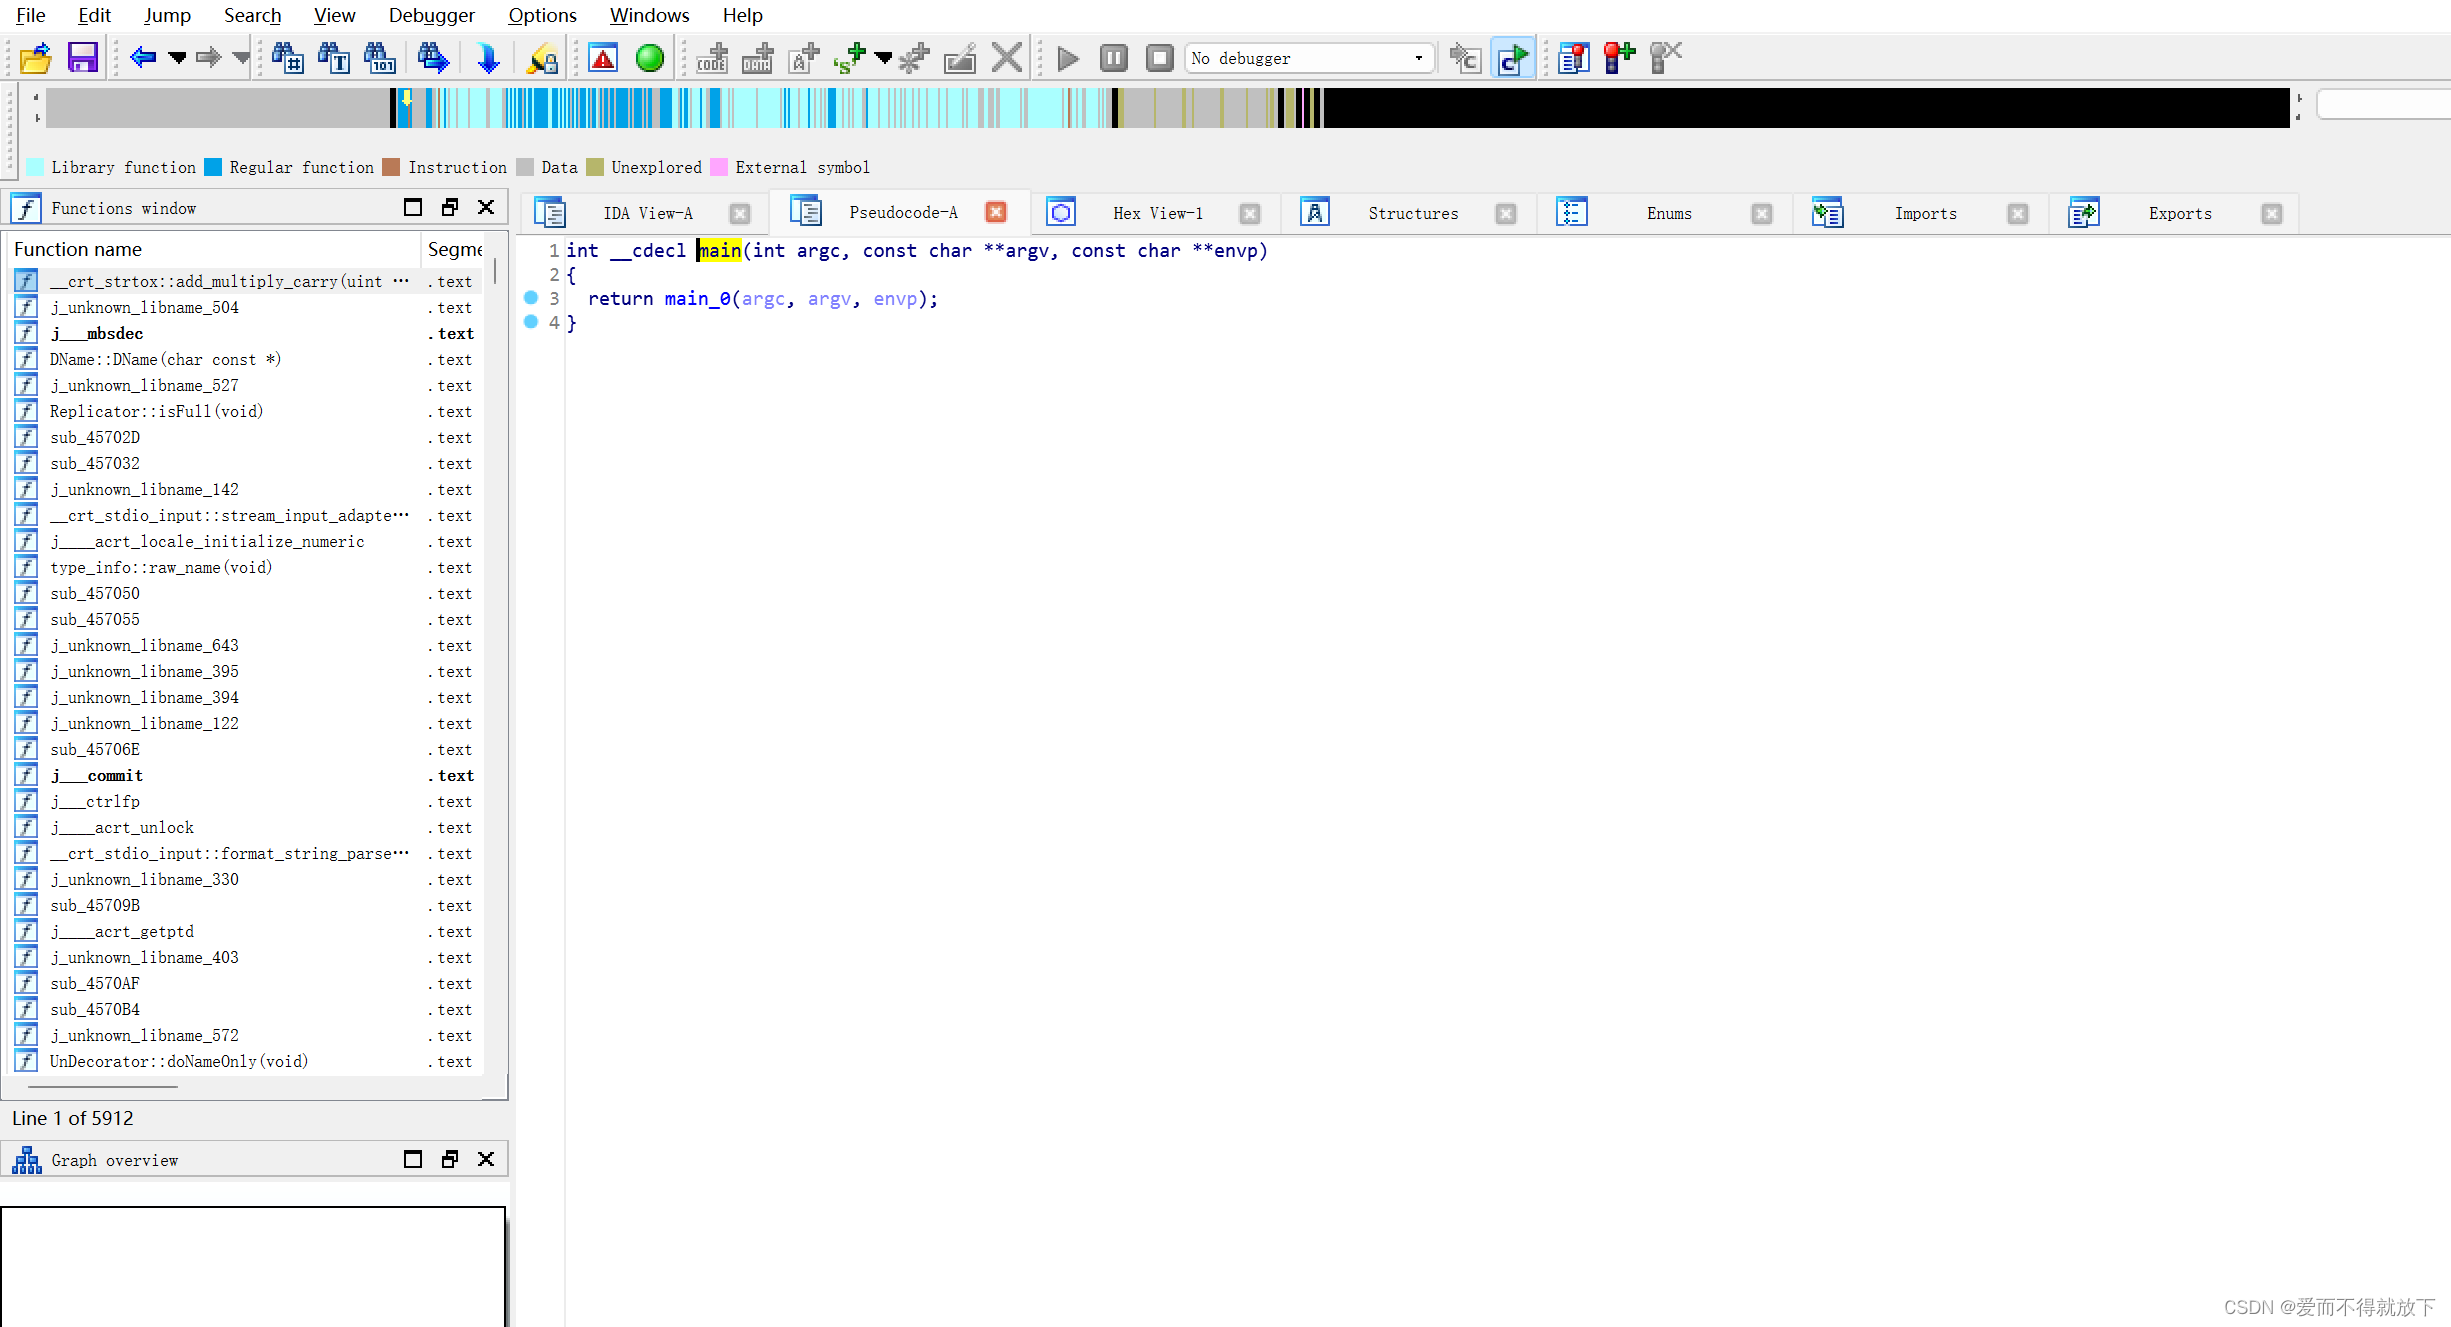Close the Pseudocode-A tab
This screenshot has width=2451, height=1327.
(995, 212)
